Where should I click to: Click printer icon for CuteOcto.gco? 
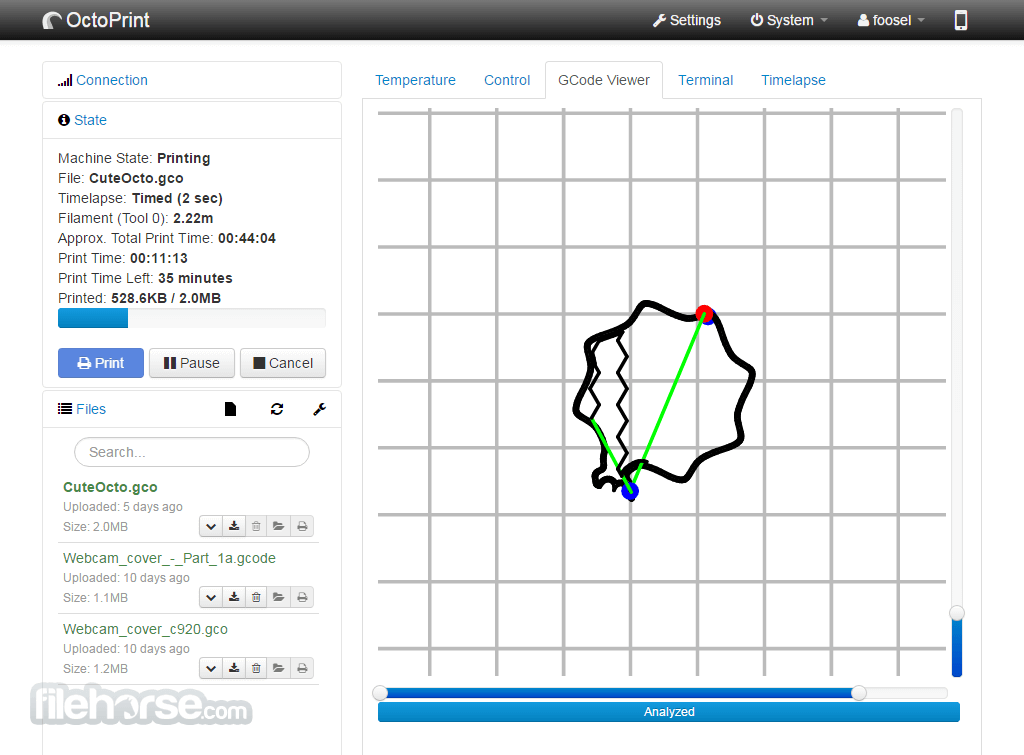pos(302,526)
